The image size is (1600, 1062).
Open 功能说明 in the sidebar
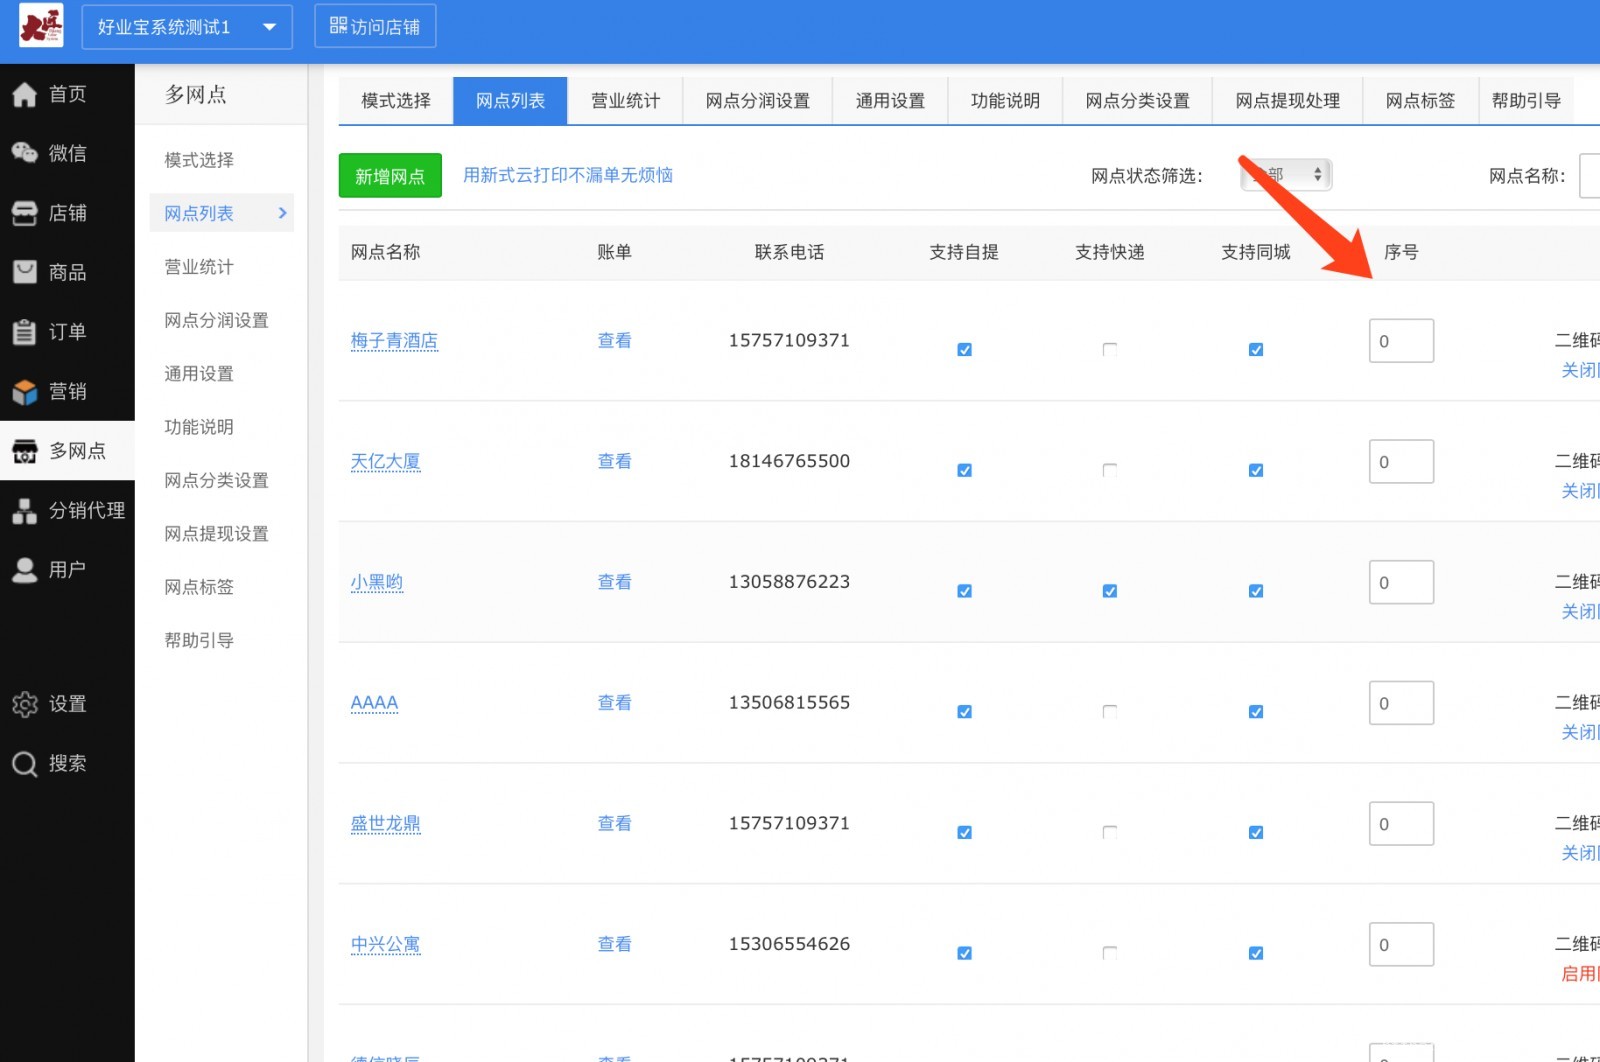[x=199, y=427]
